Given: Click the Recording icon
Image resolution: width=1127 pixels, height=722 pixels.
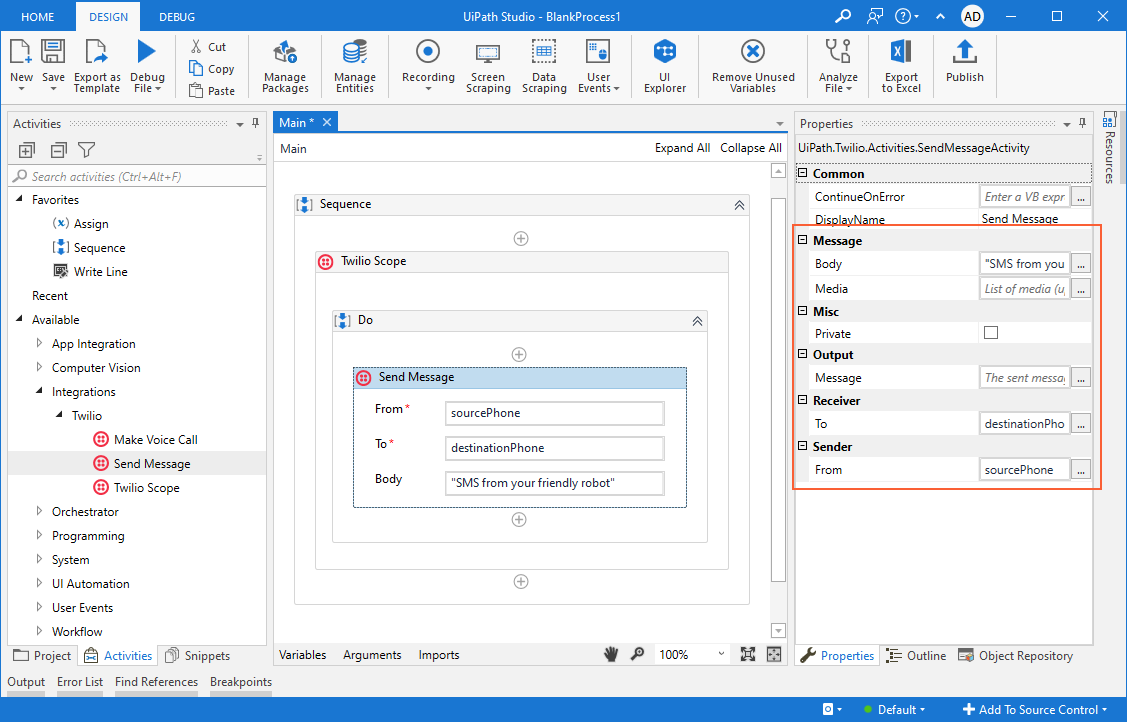Looking at the screenshot, I should pos(428,52).
